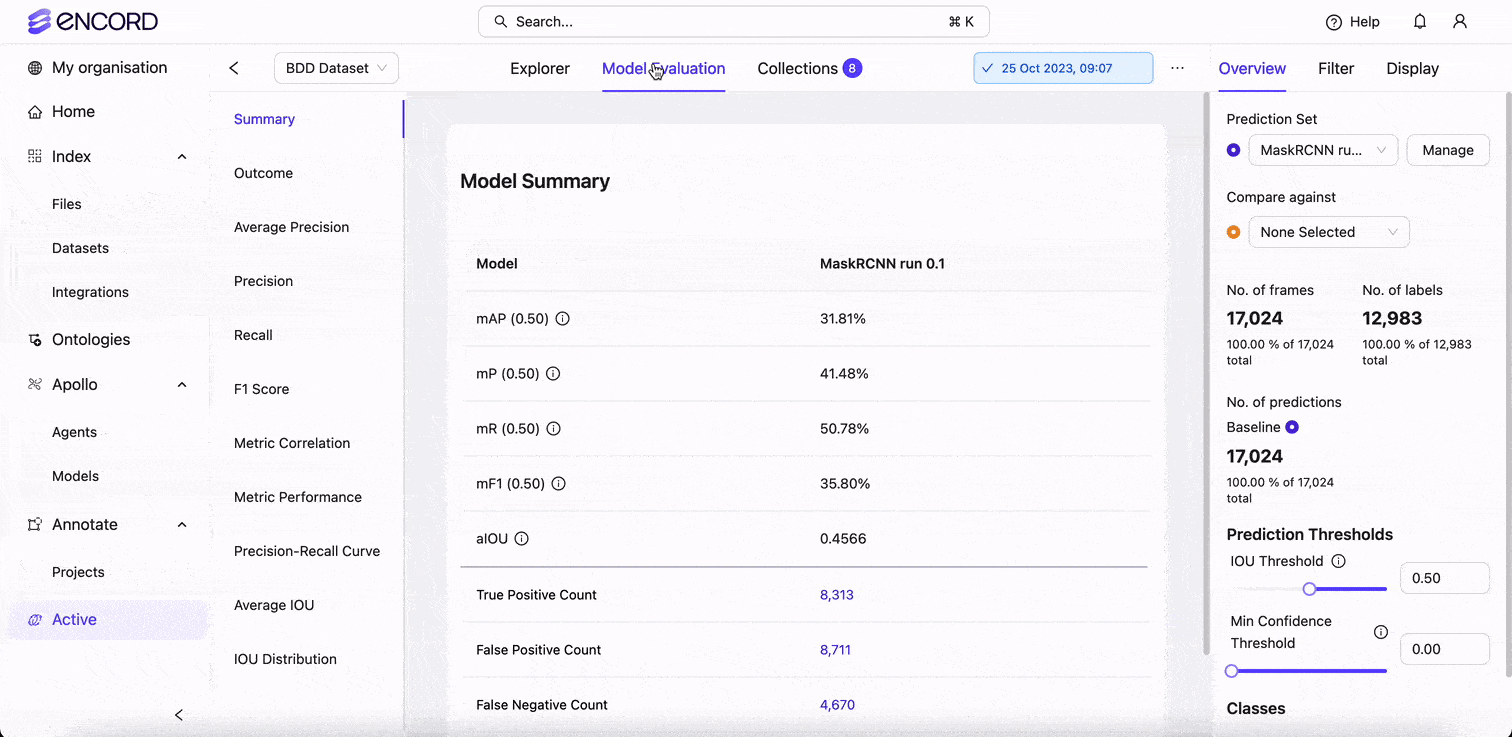Click the My organisation globe icon
The height and width of the screenshot is (737, 1512).
35,68
